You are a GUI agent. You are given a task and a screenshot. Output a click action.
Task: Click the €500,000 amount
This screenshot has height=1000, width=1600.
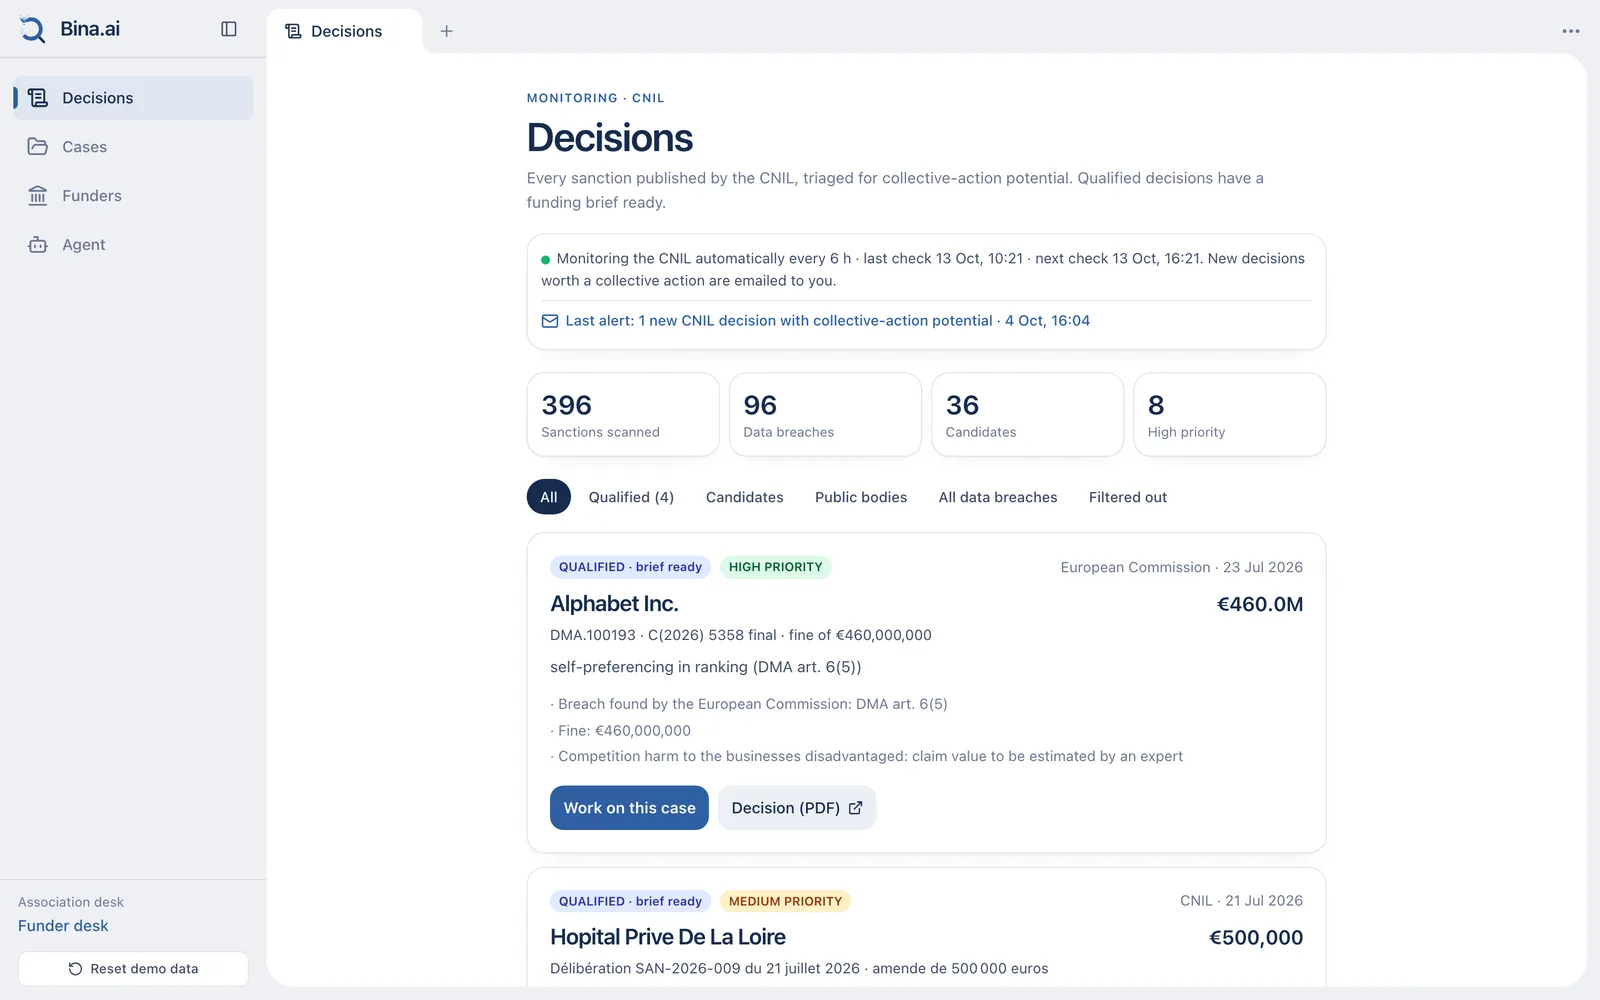click(1256, 938)
